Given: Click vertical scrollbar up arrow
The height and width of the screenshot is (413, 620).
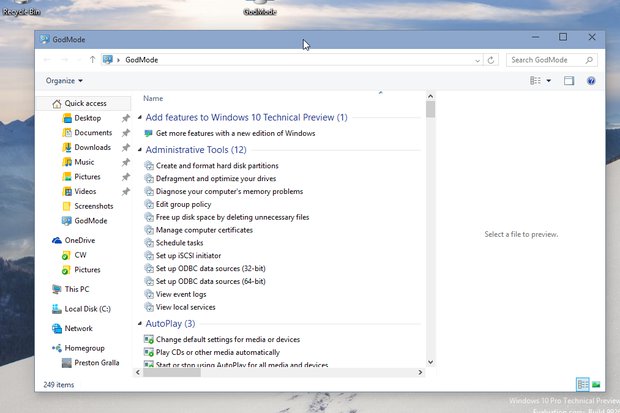Looking at the screenshot, I should pyautogui.click(x=430, y=96).
